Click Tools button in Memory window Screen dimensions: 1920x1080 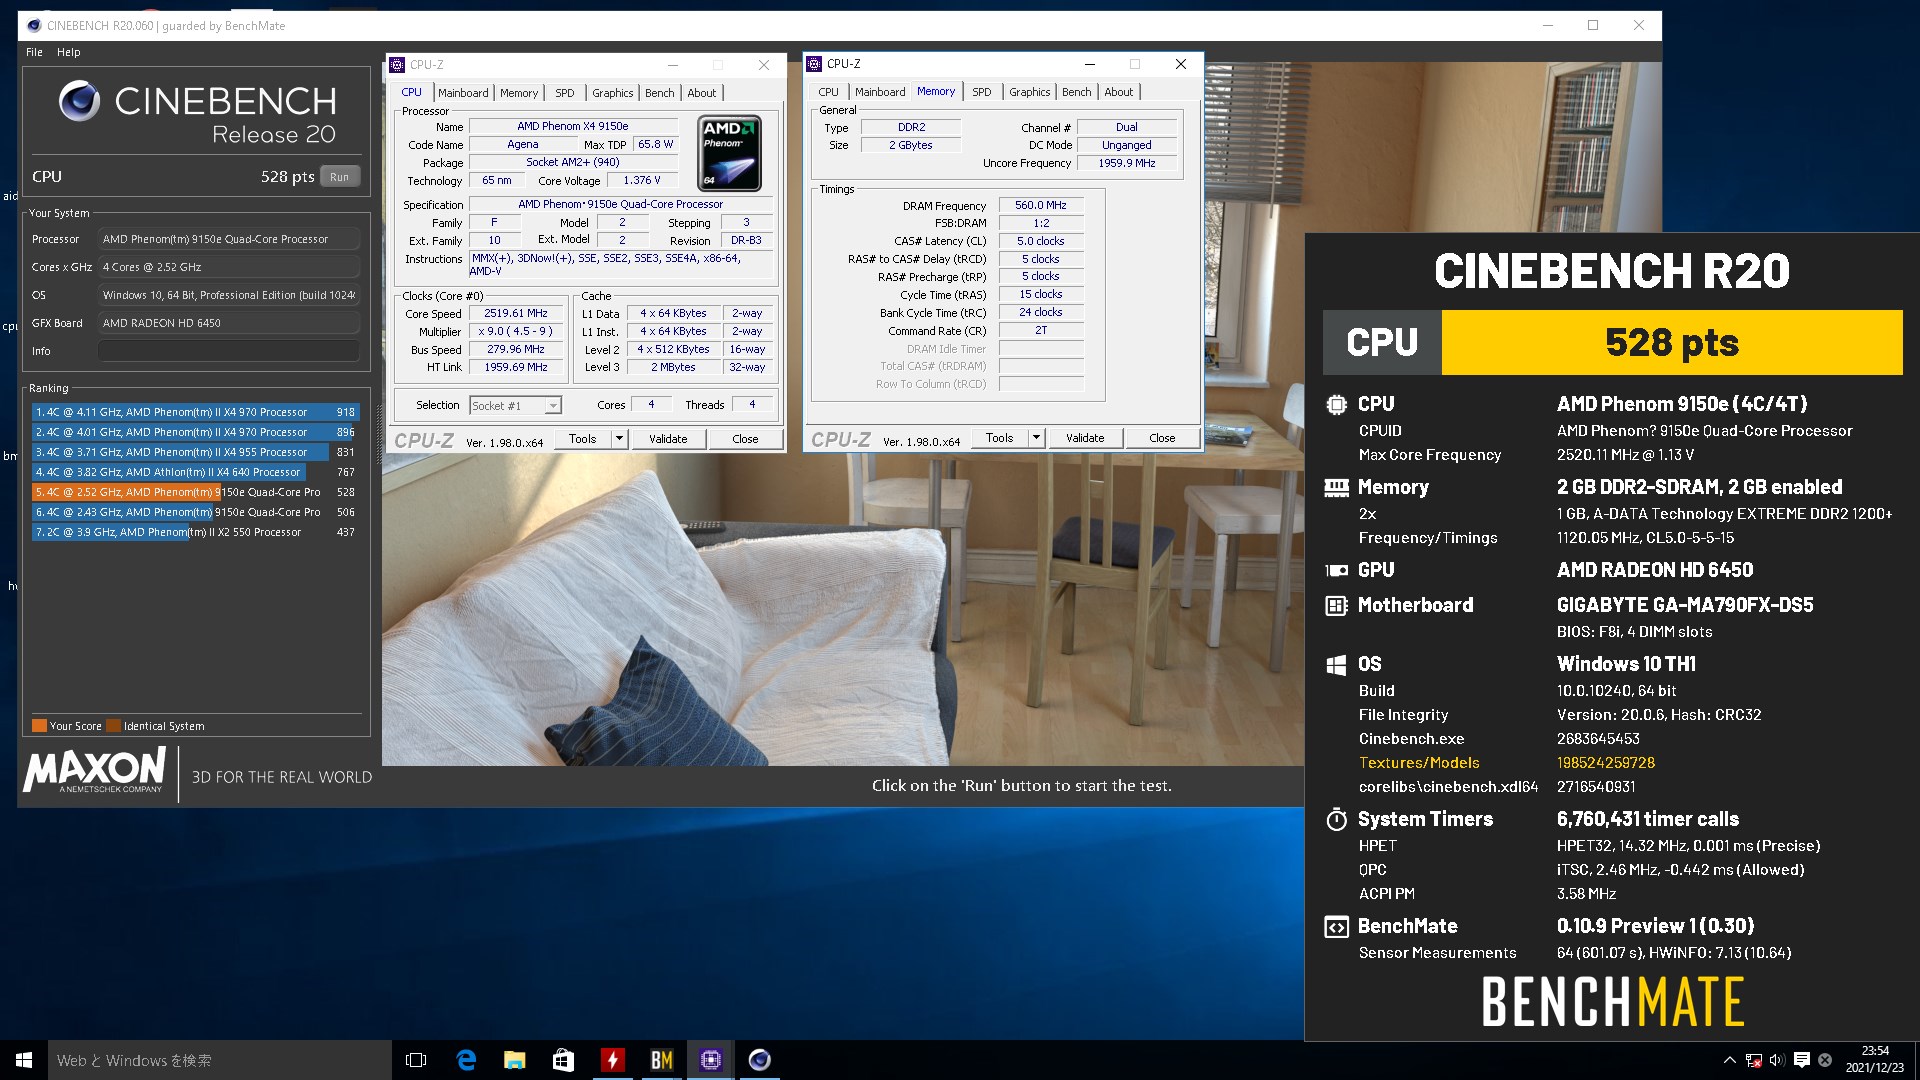coord(999,438)
